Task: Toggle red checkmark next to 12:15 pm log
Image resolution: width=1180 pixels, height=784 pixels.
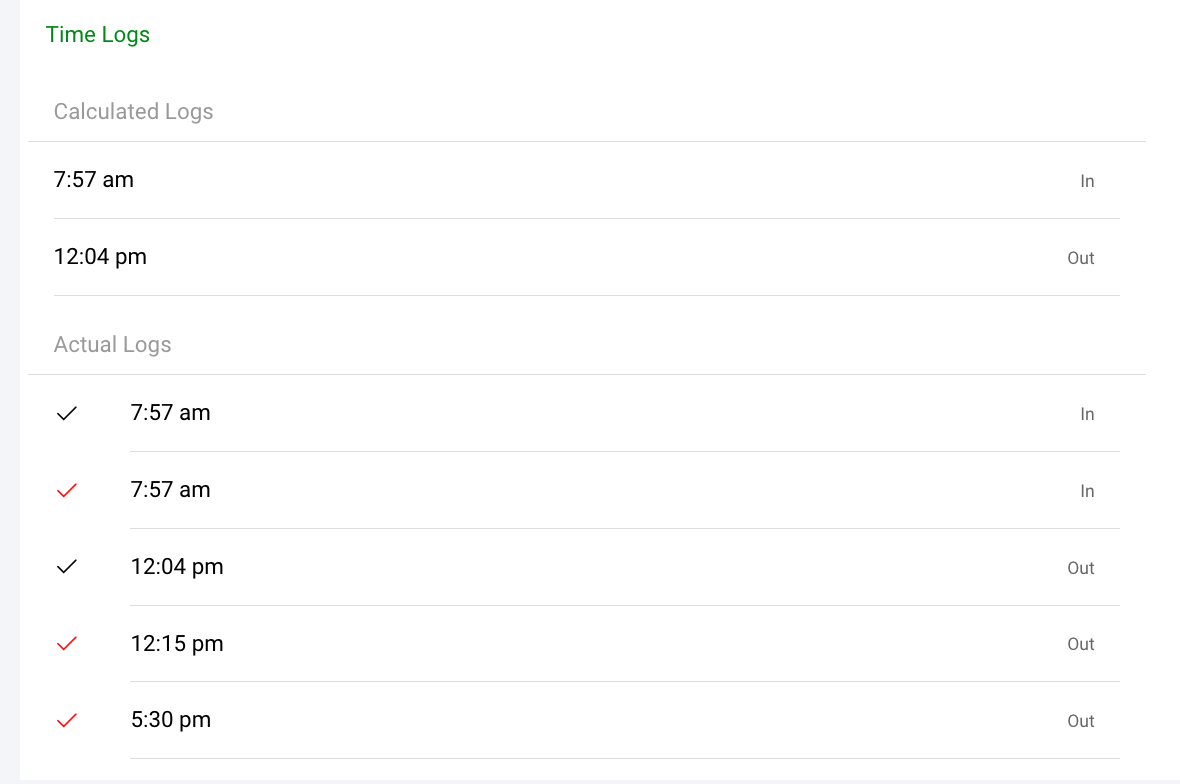Action: click(67, 644)
